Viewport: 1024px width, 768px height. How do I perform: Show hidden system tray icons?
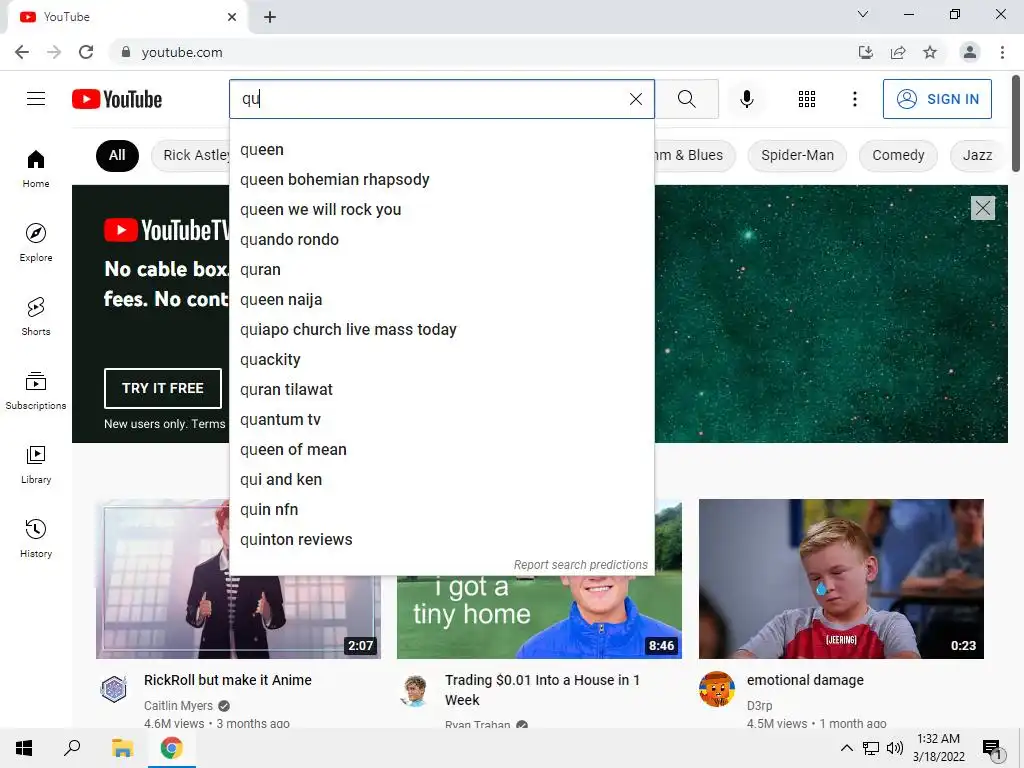846,748
